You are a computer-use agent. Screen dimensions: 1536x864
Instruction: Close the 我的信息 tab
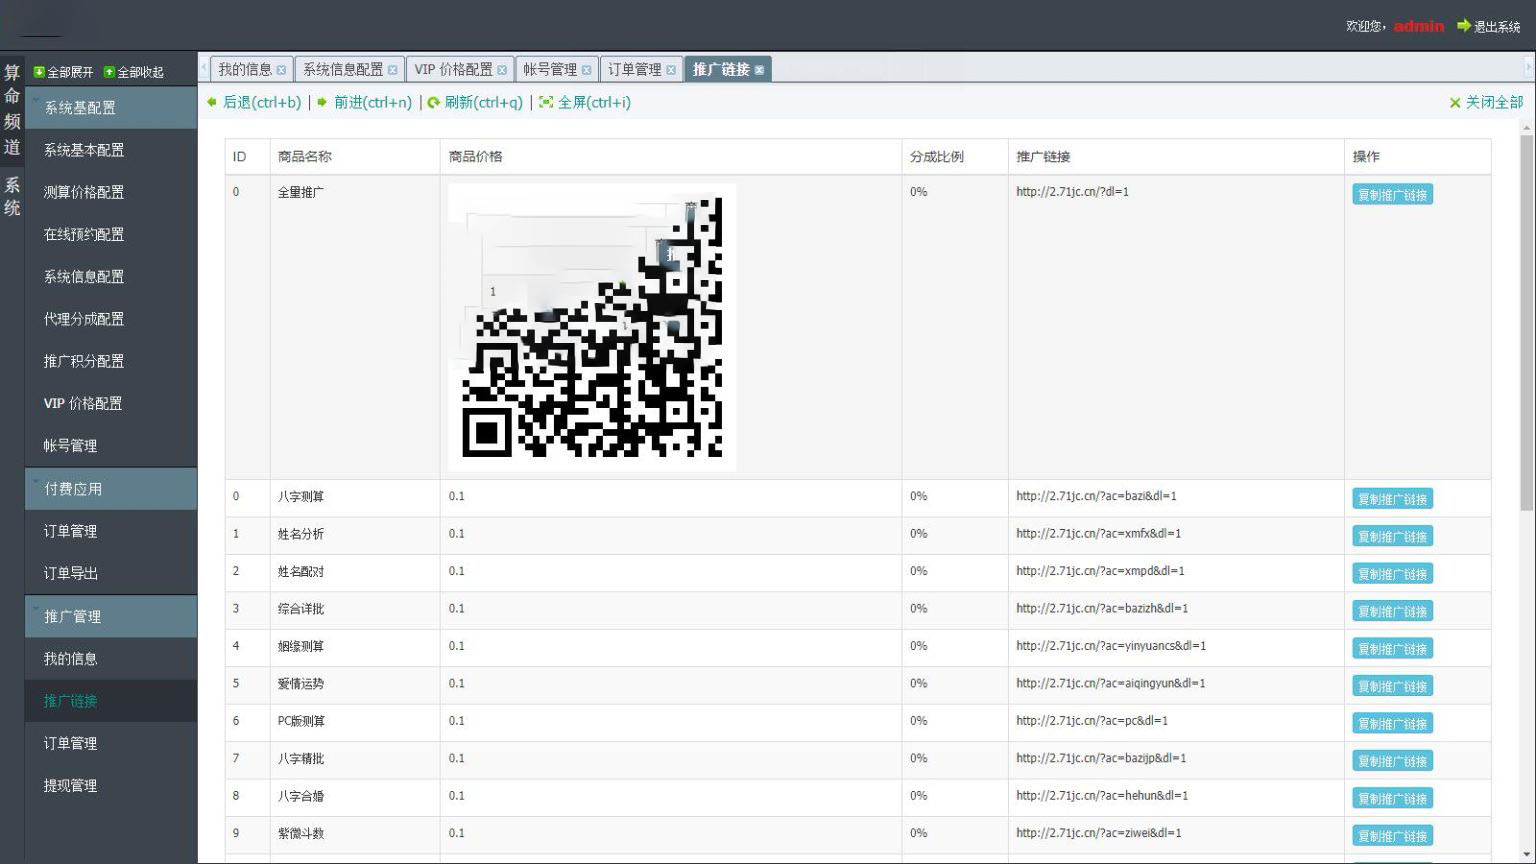click(x=281, y=70)
